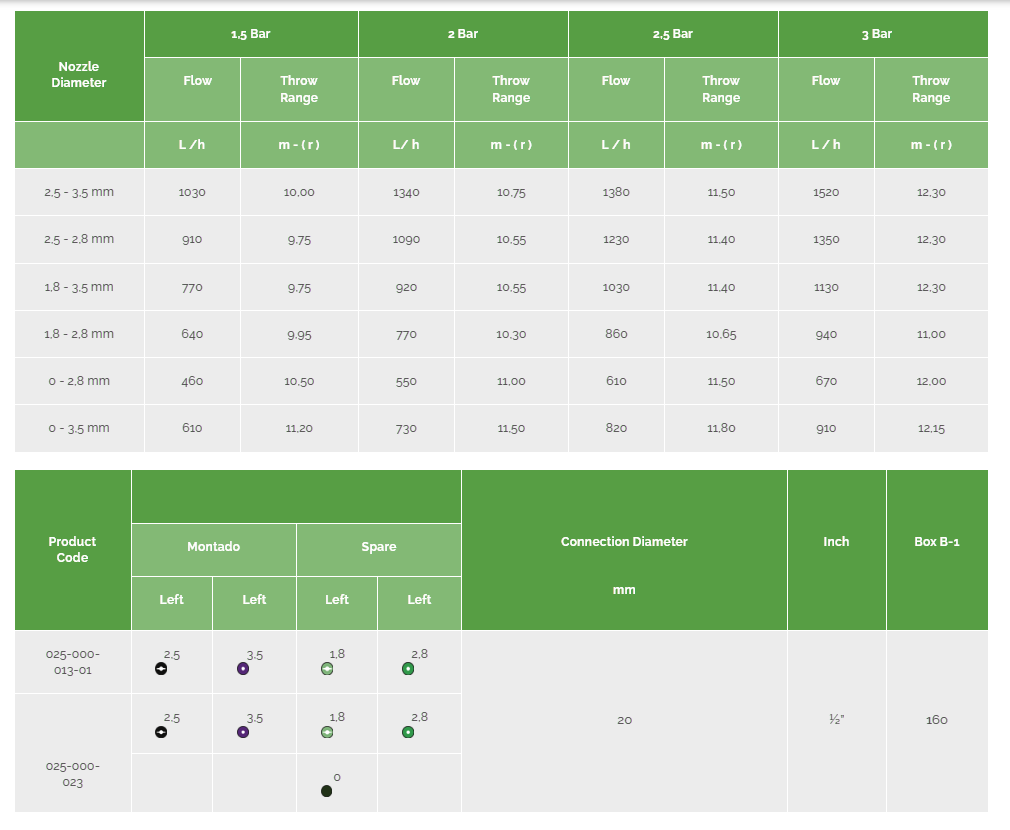This screenshot has width=1010, height=830.
Task: Click the green 2,8 nozzle icon in row 025-000-023
Action: click(408, 732)
